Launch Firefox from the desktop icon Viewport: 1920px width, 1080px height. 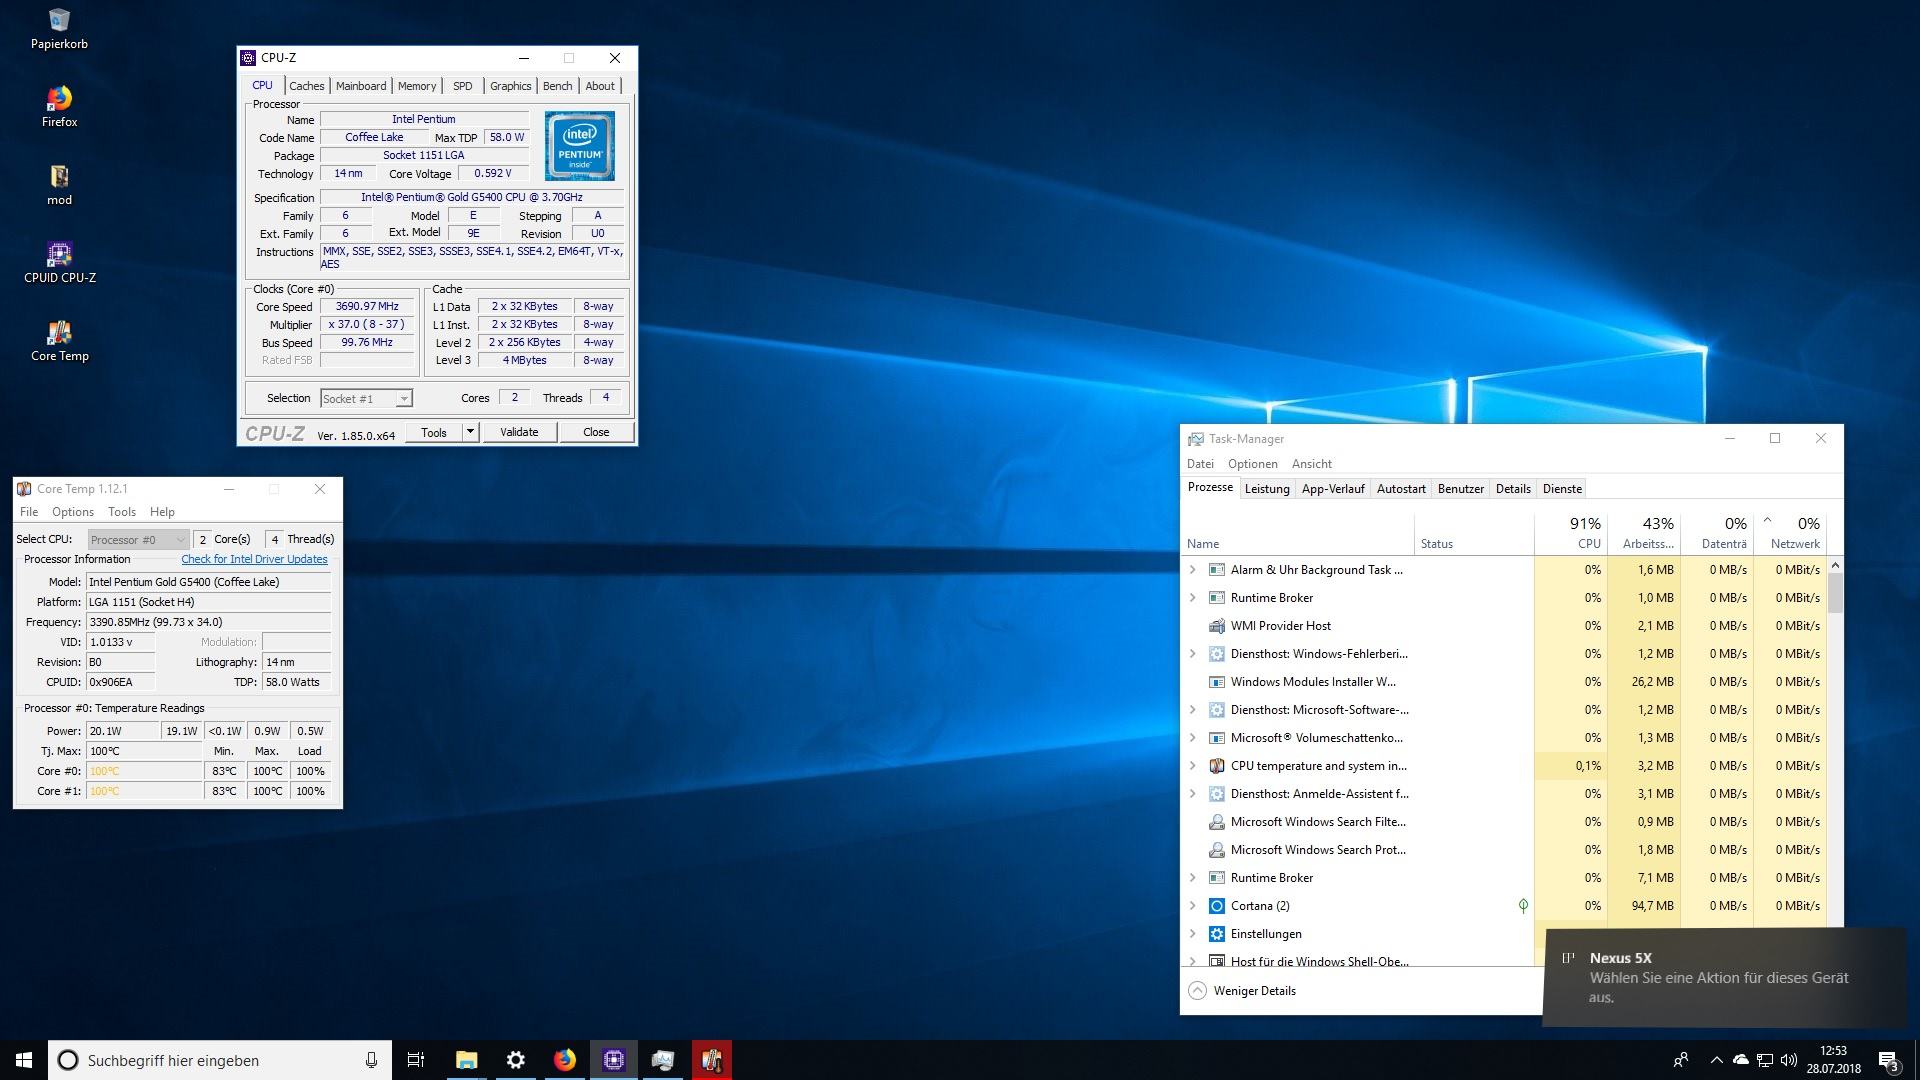59,106
